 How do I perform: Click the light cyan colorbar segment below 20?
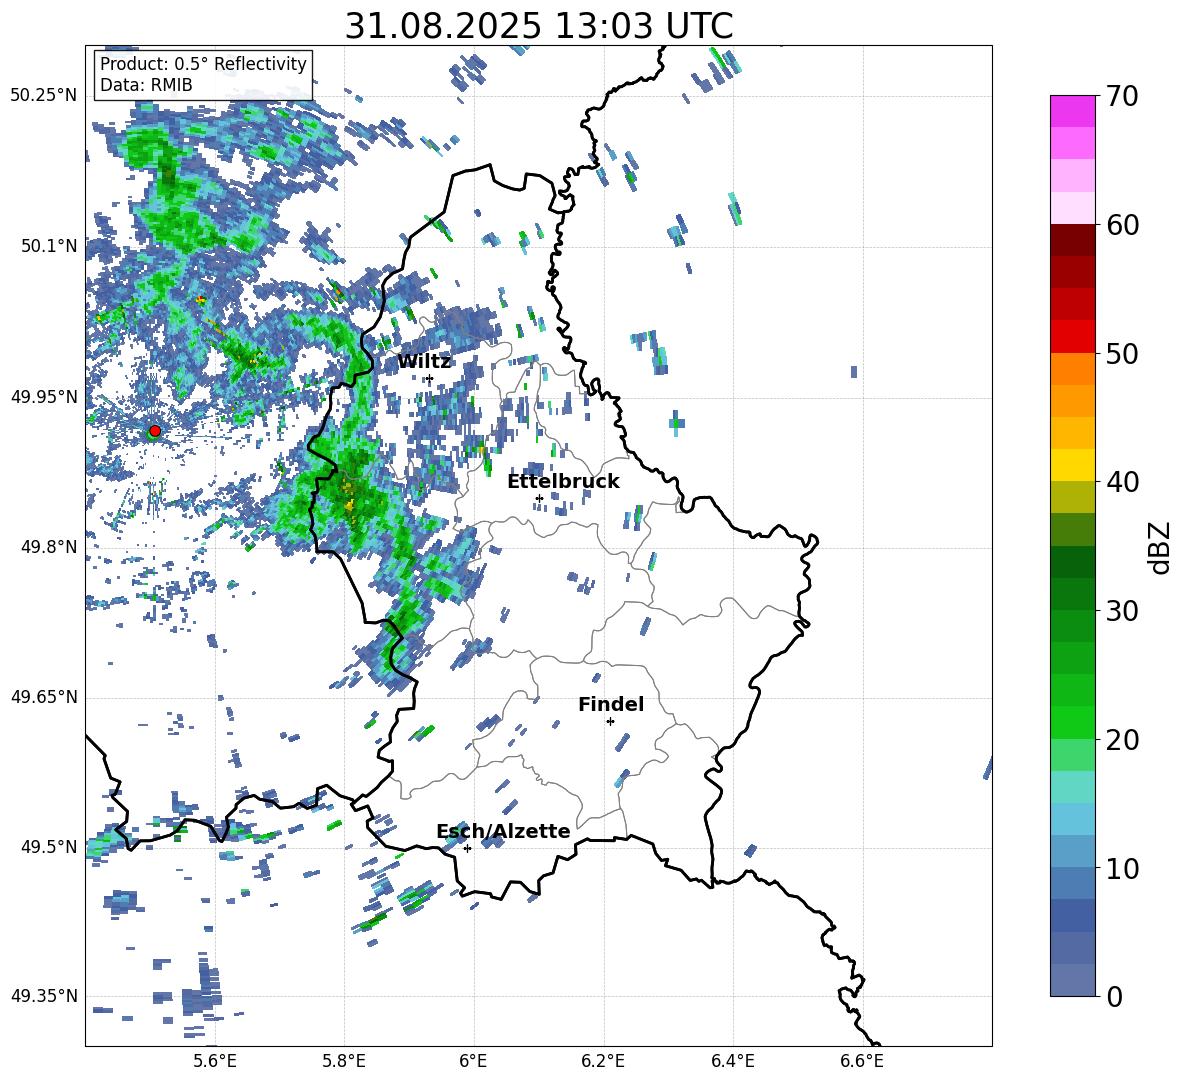click(x=1072, y=787)
